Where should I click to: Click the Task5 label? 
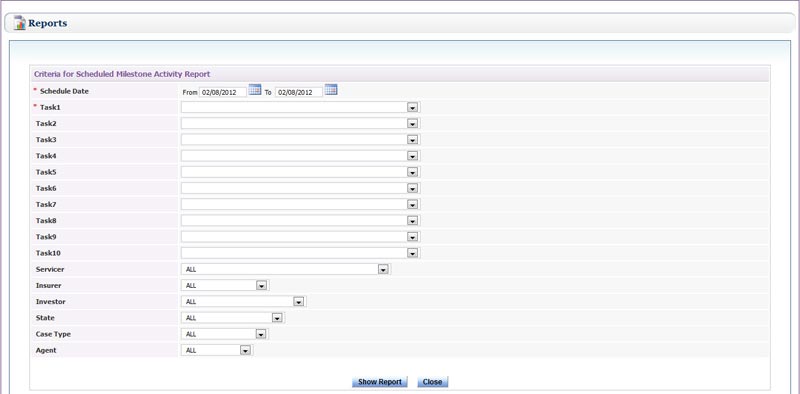point(46,173)
